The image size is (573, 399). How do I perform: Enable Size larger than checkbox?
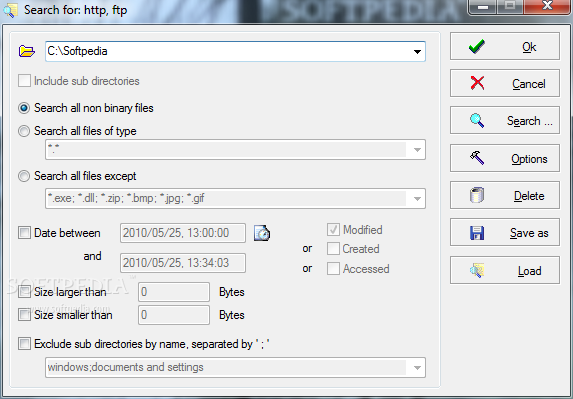tap(24, 292)
